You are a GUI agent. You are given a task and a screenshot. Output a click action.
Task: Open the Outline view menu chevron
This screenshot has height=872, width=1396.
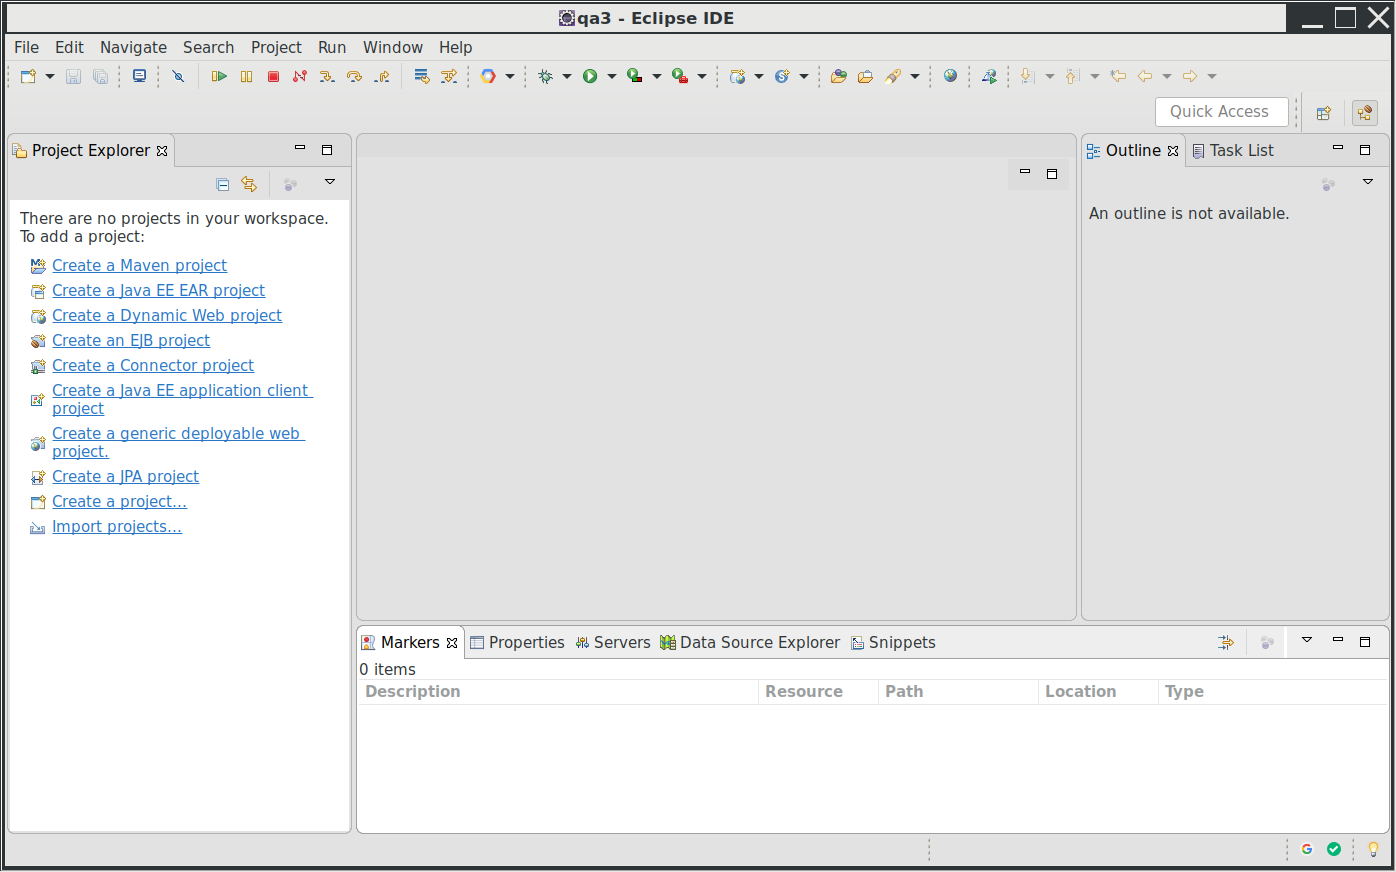click(1368, 183)
